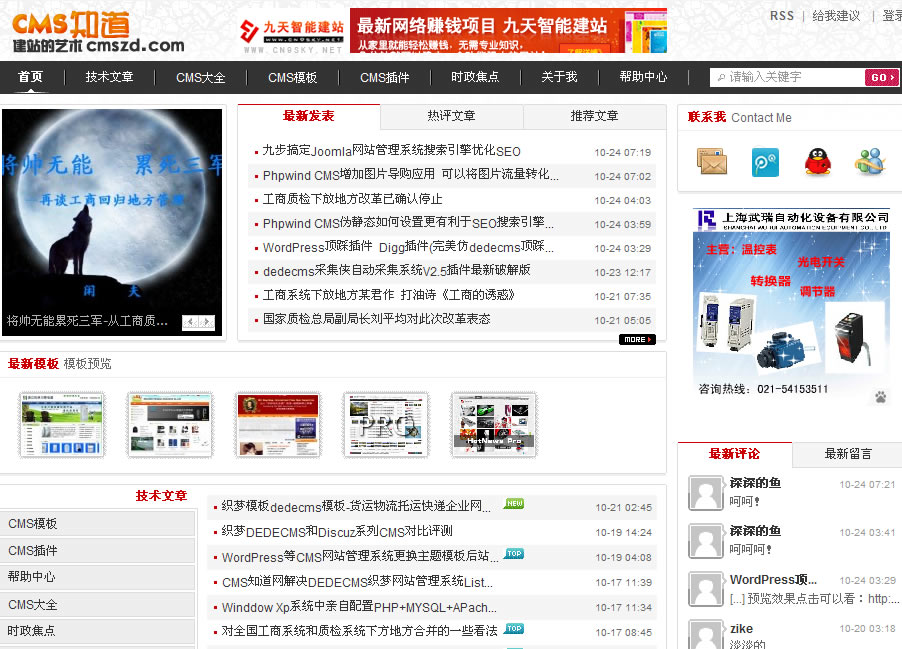This screenshot has height=649, width=902.
Task: Click the avatar beside the 10-24 03:41 comment
Action: click(705, 541)
